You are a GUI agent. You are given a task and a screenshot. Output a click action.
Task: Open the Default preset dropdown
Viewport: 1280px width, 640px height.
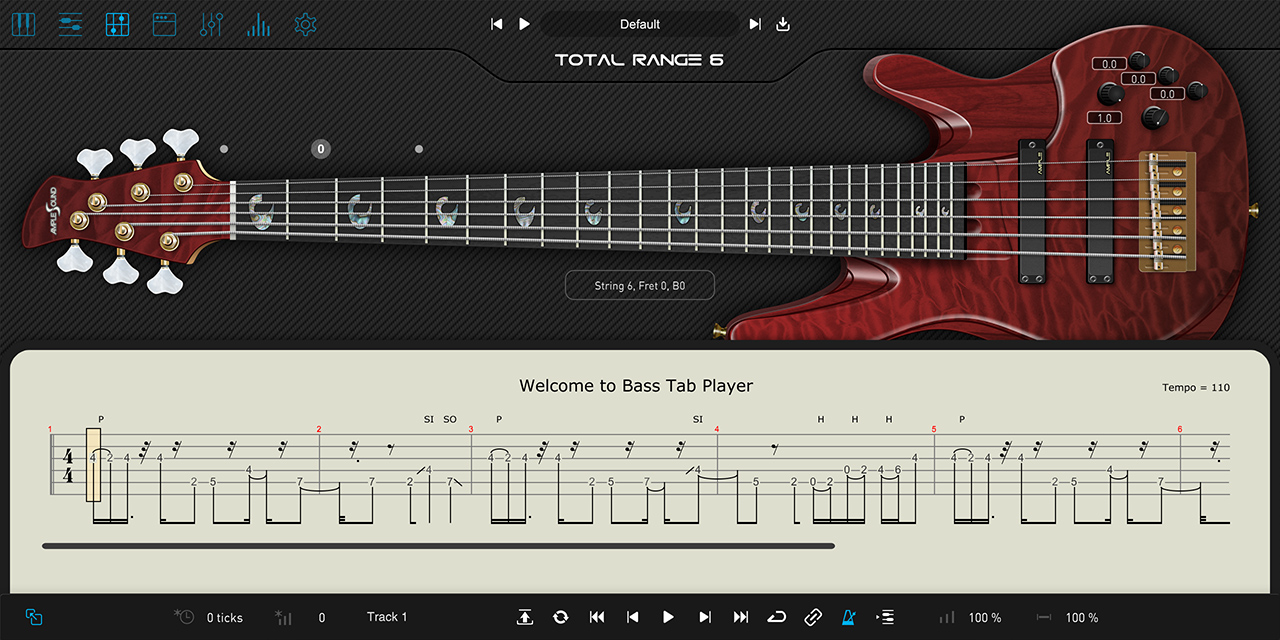pos(640,24)
